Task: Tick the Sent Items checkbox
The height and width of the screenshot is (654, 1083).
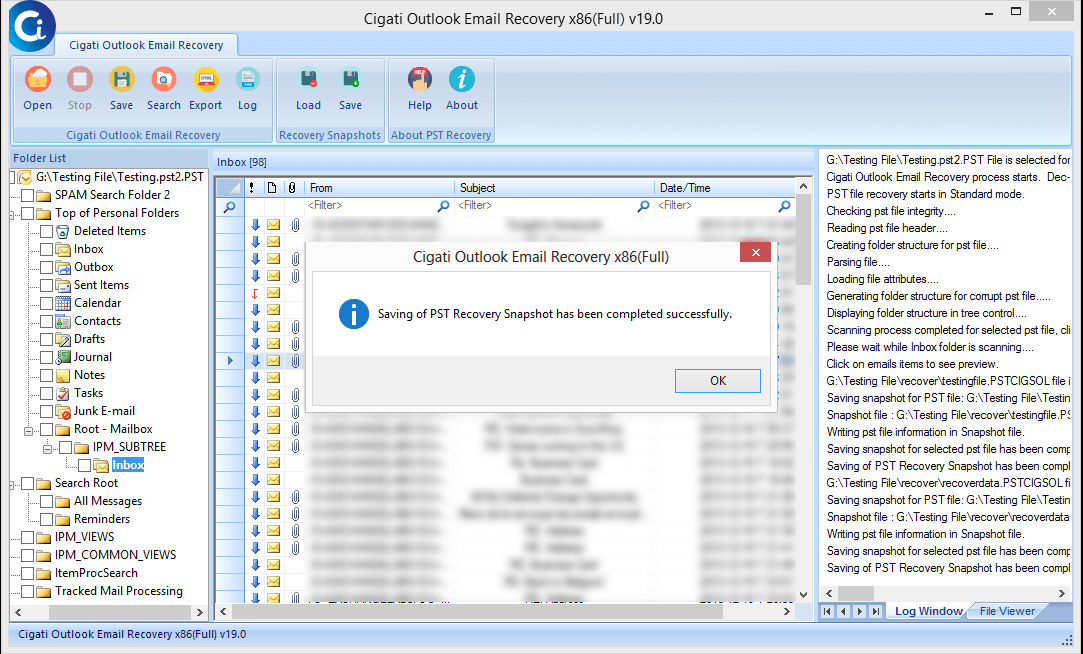Action: tap(46, 285)
